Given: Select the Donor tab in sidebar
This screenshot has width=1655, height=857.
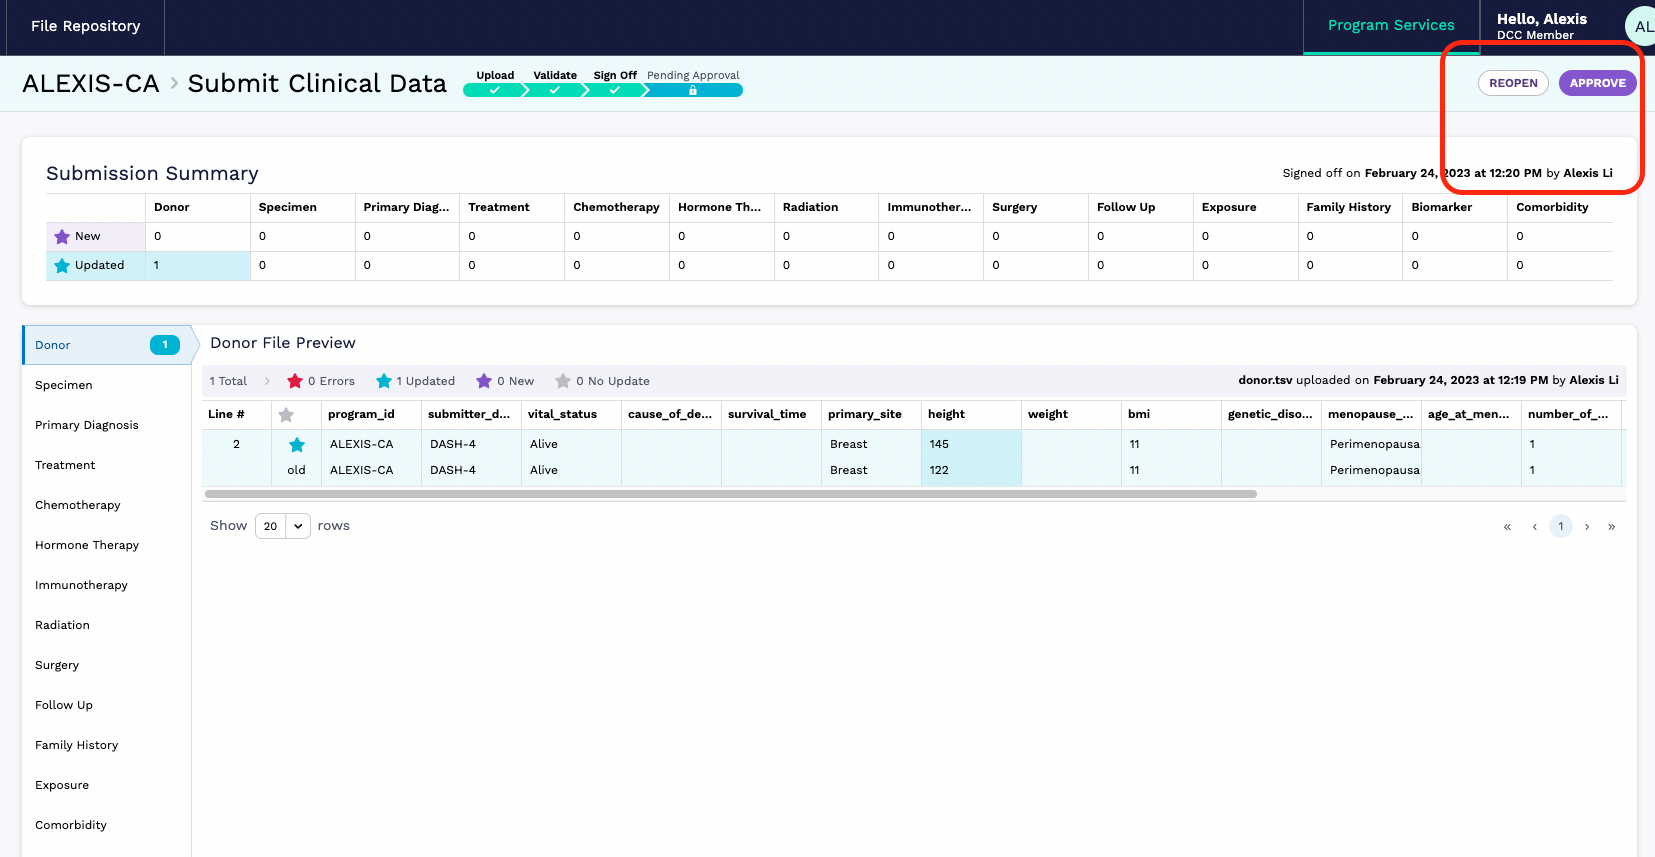Looking at the screenshot, I should [106, 345].
